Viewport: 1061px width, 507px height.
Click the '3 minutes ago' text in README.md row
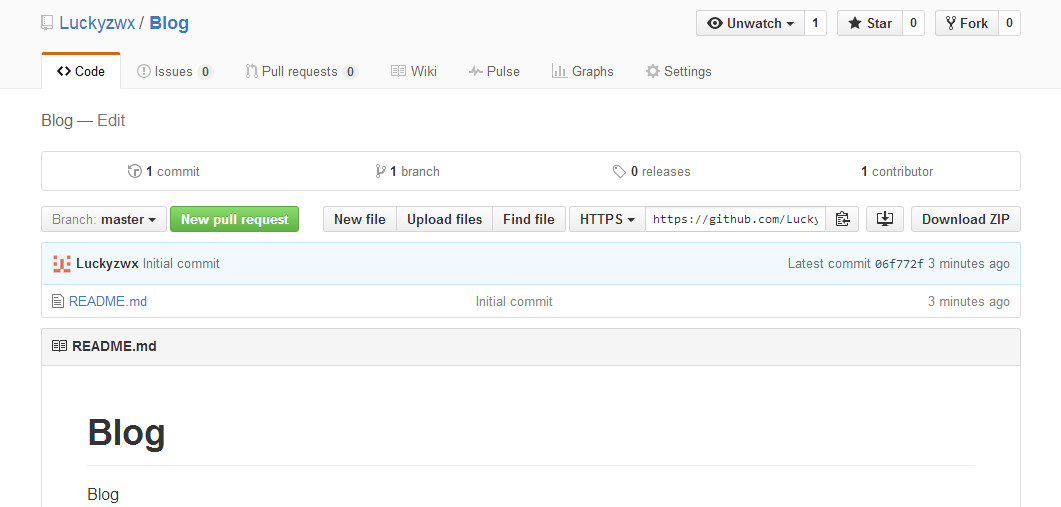point(969,301)
